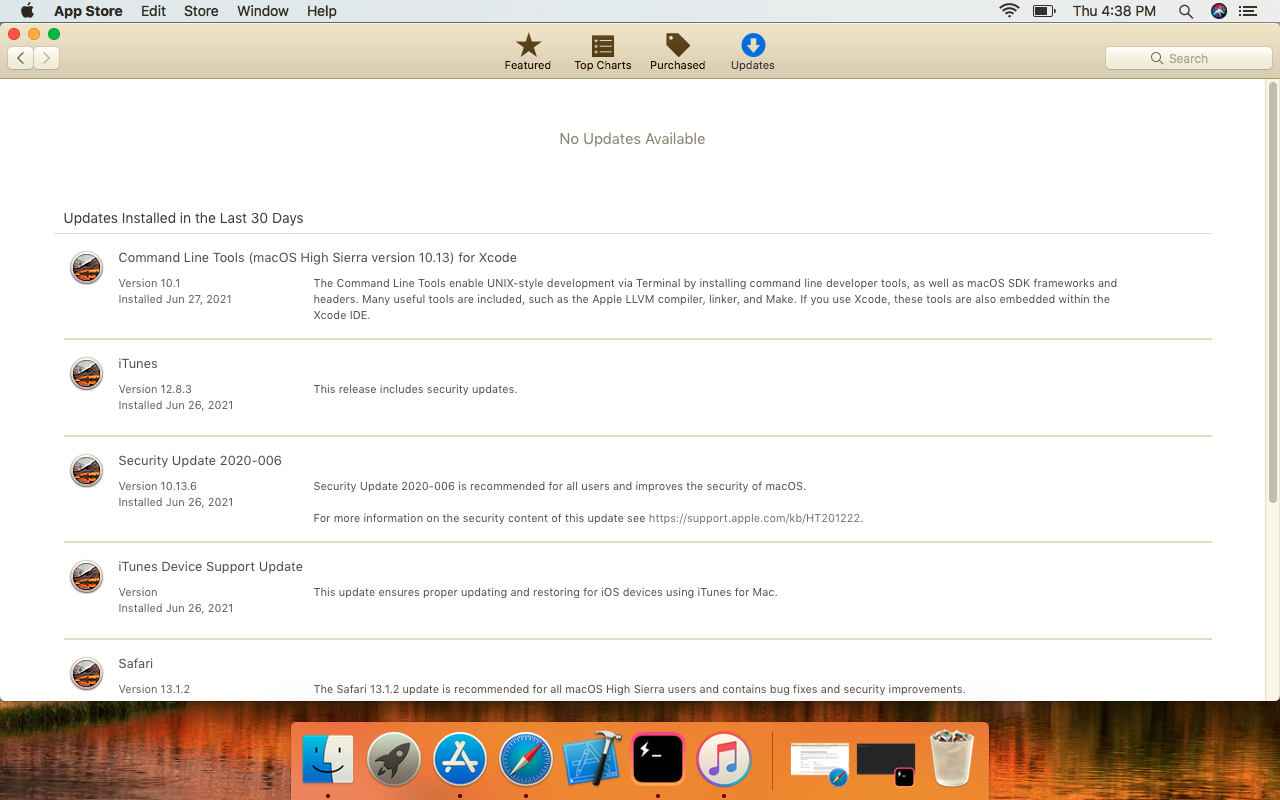Open Xcode from the Dock
The width and height of the screenshot is (1280, 800).
(x=592, y=759)
